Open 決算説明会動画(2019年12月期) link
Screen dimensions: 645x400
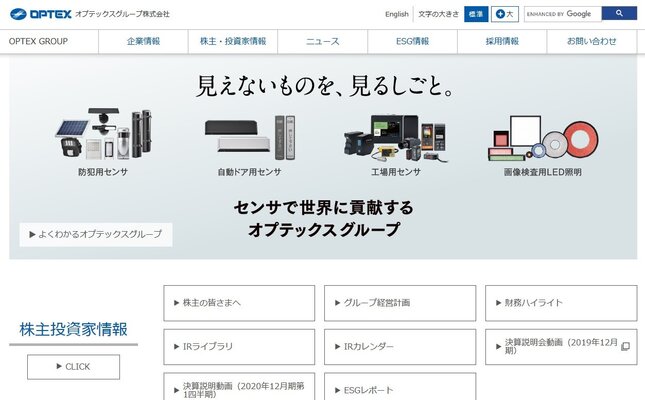pos(561,347)
